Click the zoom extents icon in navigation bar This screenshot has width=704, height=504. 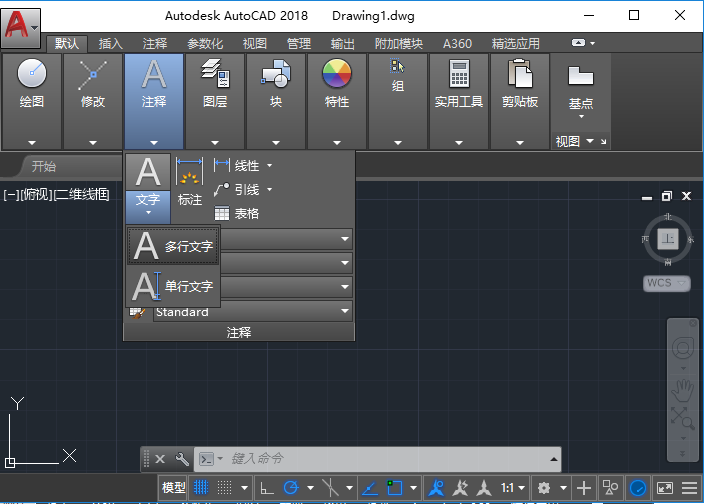click(x=682, y=418)
